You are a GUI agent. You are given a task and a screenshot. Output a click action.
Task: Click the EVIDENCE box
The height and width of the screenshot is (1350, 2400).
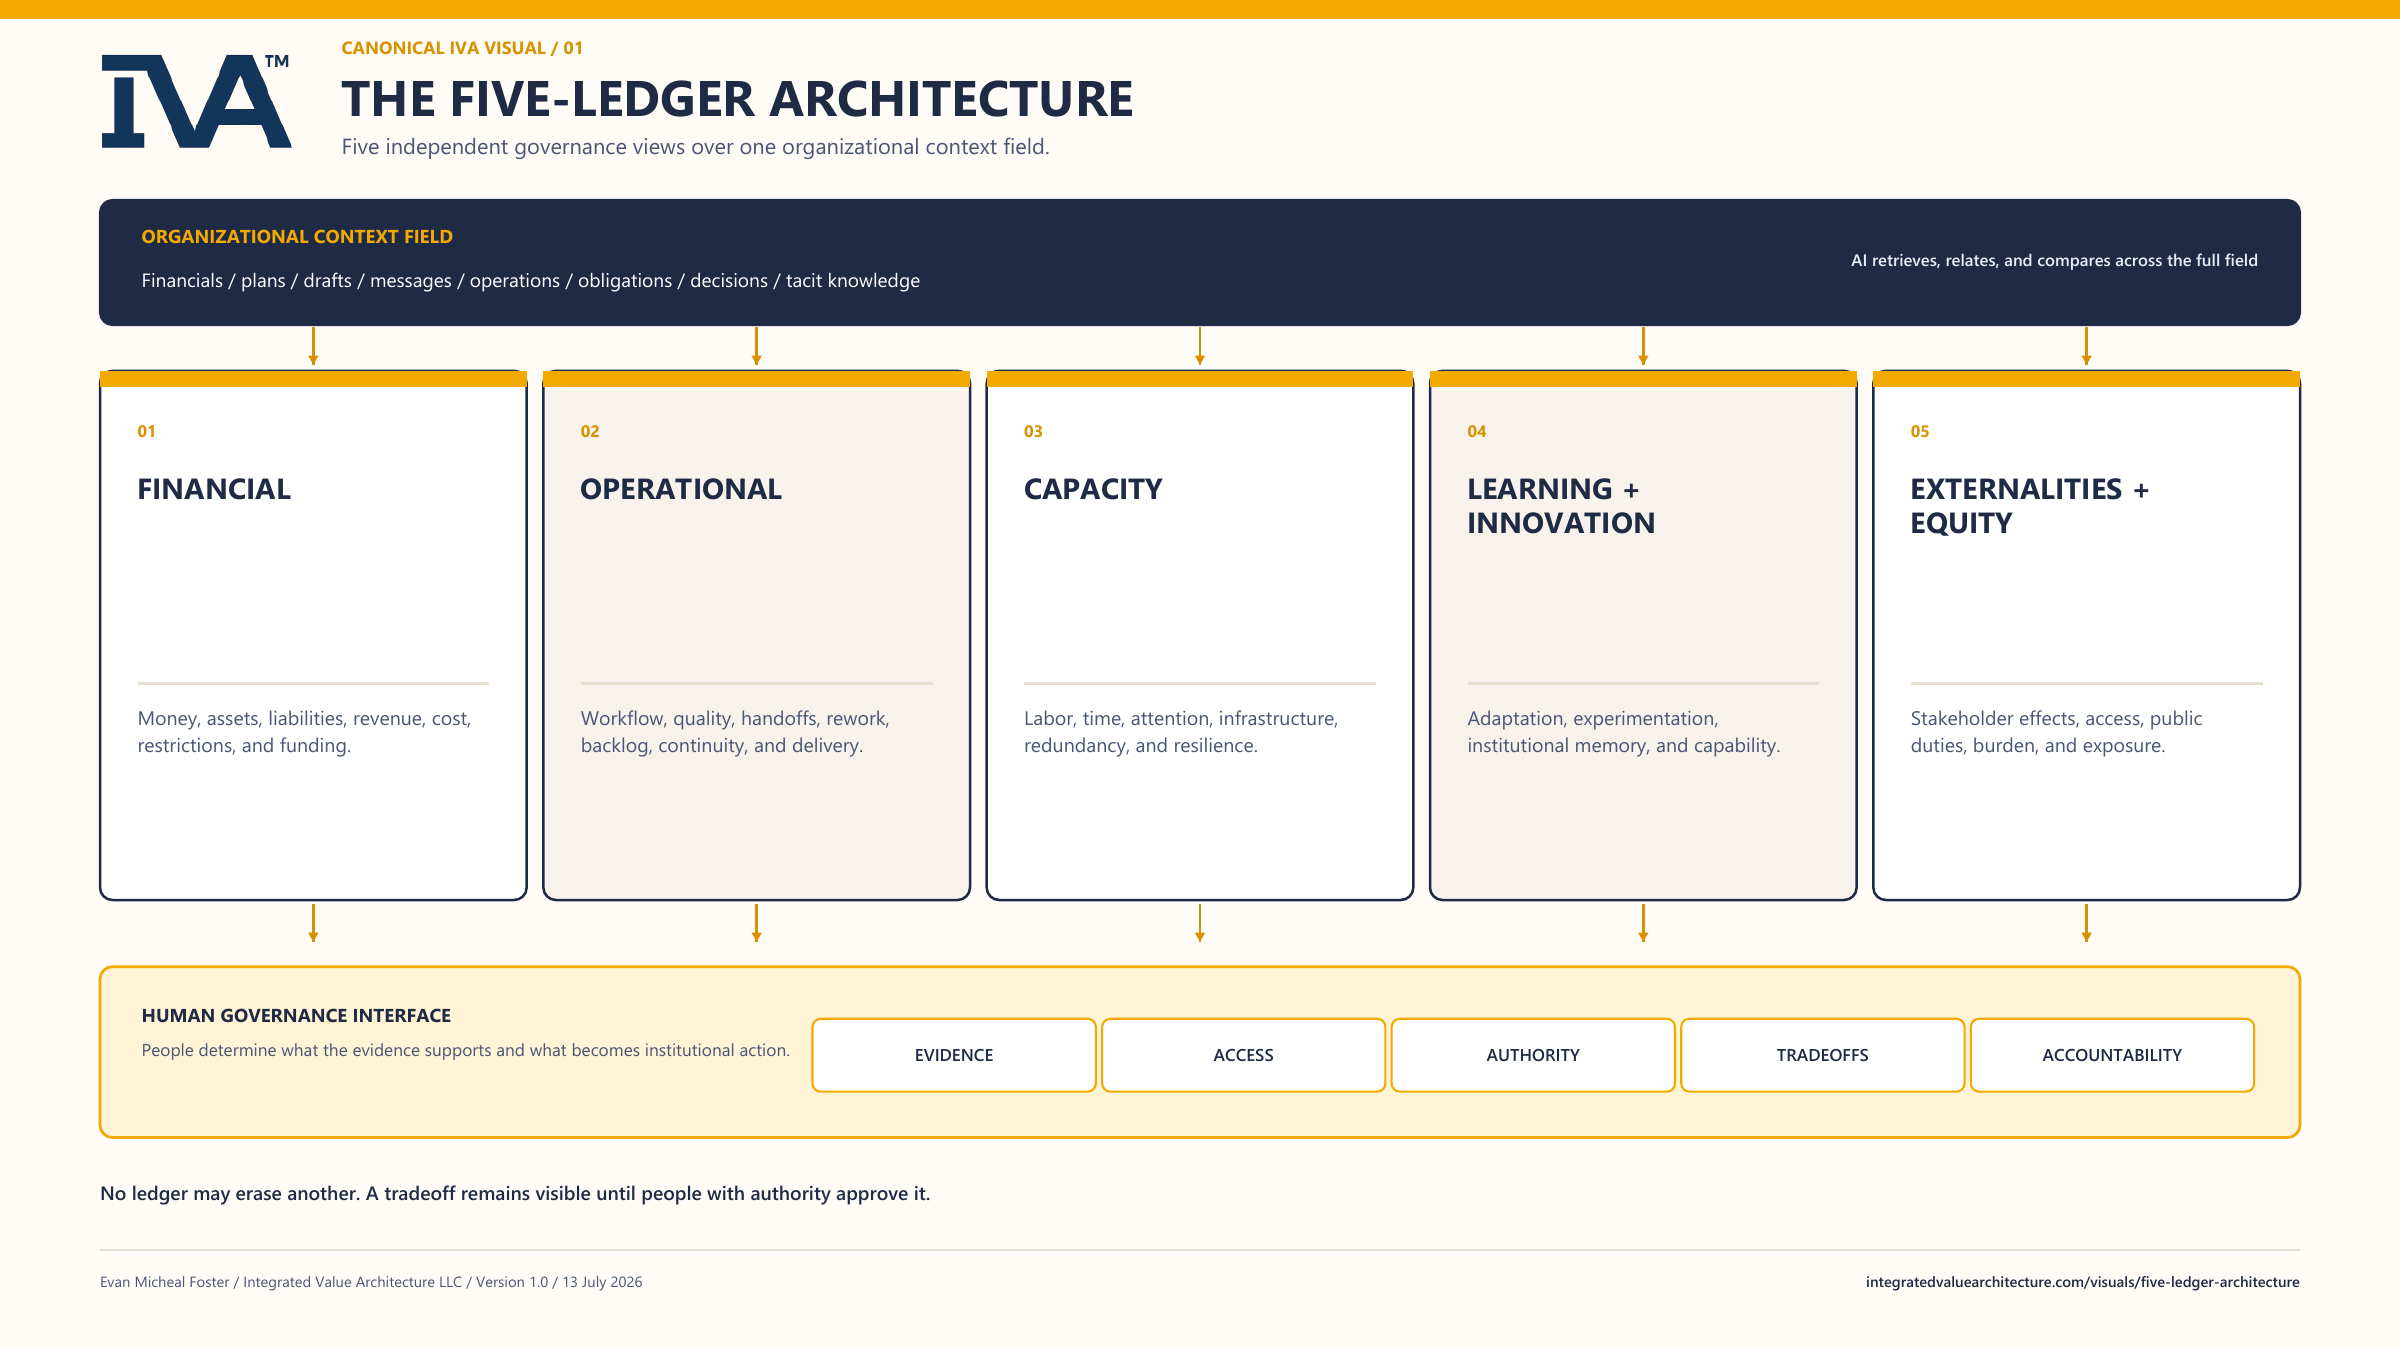coord(954,1055)
